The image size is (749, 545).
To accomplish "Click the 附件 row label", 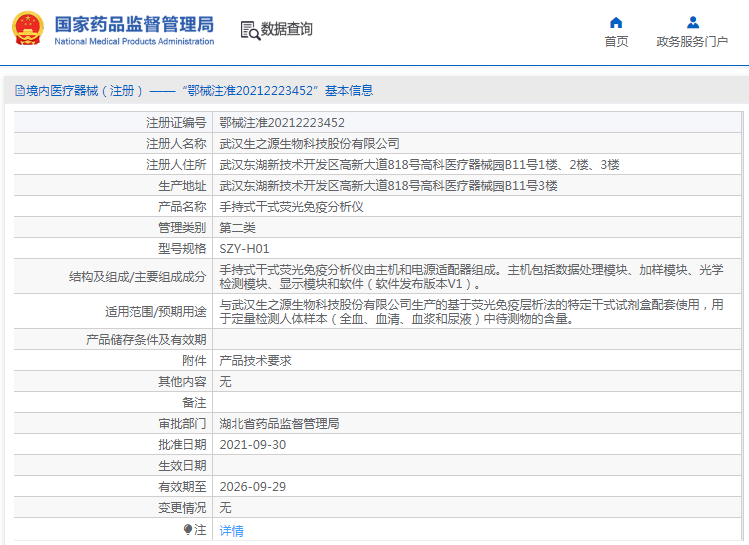I will click(194, 361).
